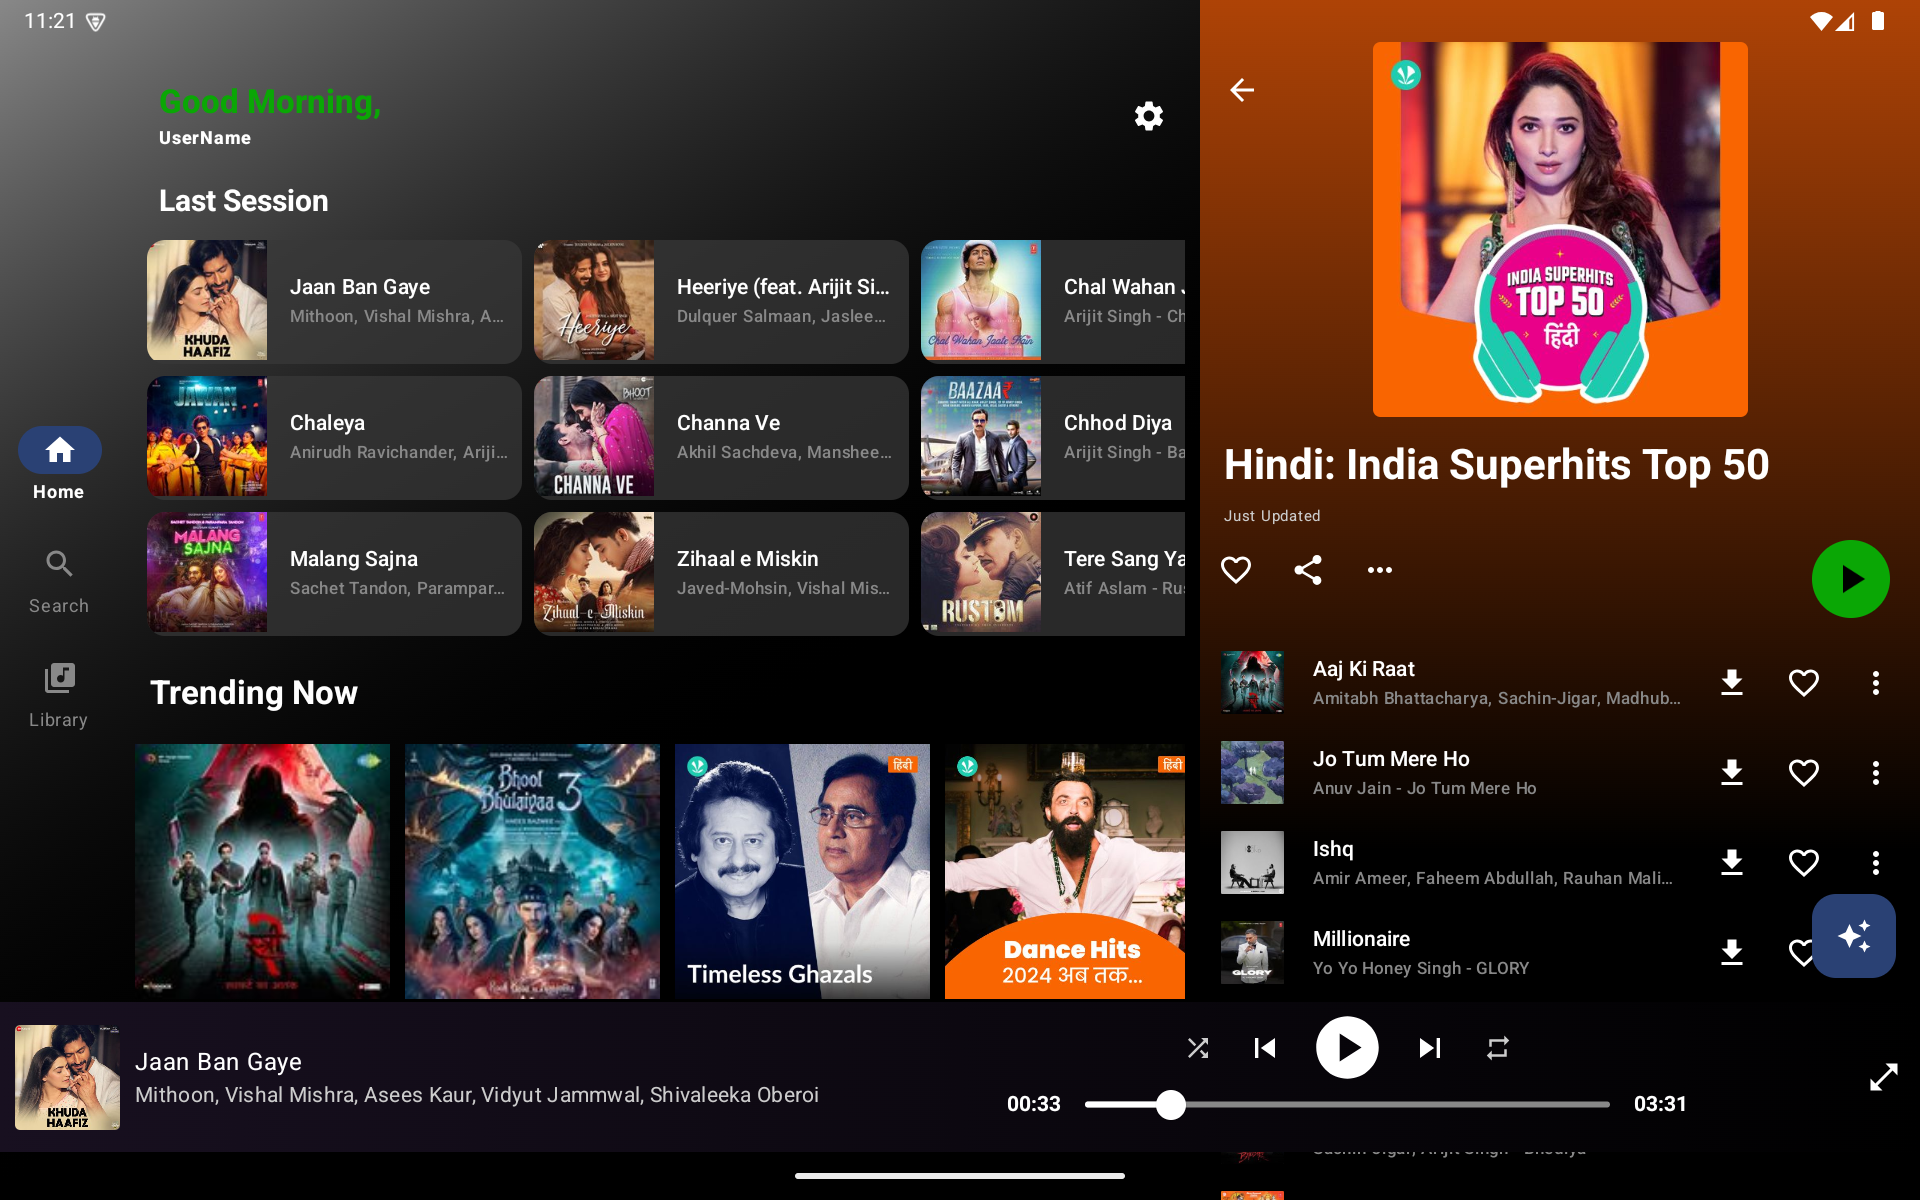The width and height of the screenshot is (1920, 1200).
Task: Open the playlist three-dot overflow menu
Action: point(1380,569)
